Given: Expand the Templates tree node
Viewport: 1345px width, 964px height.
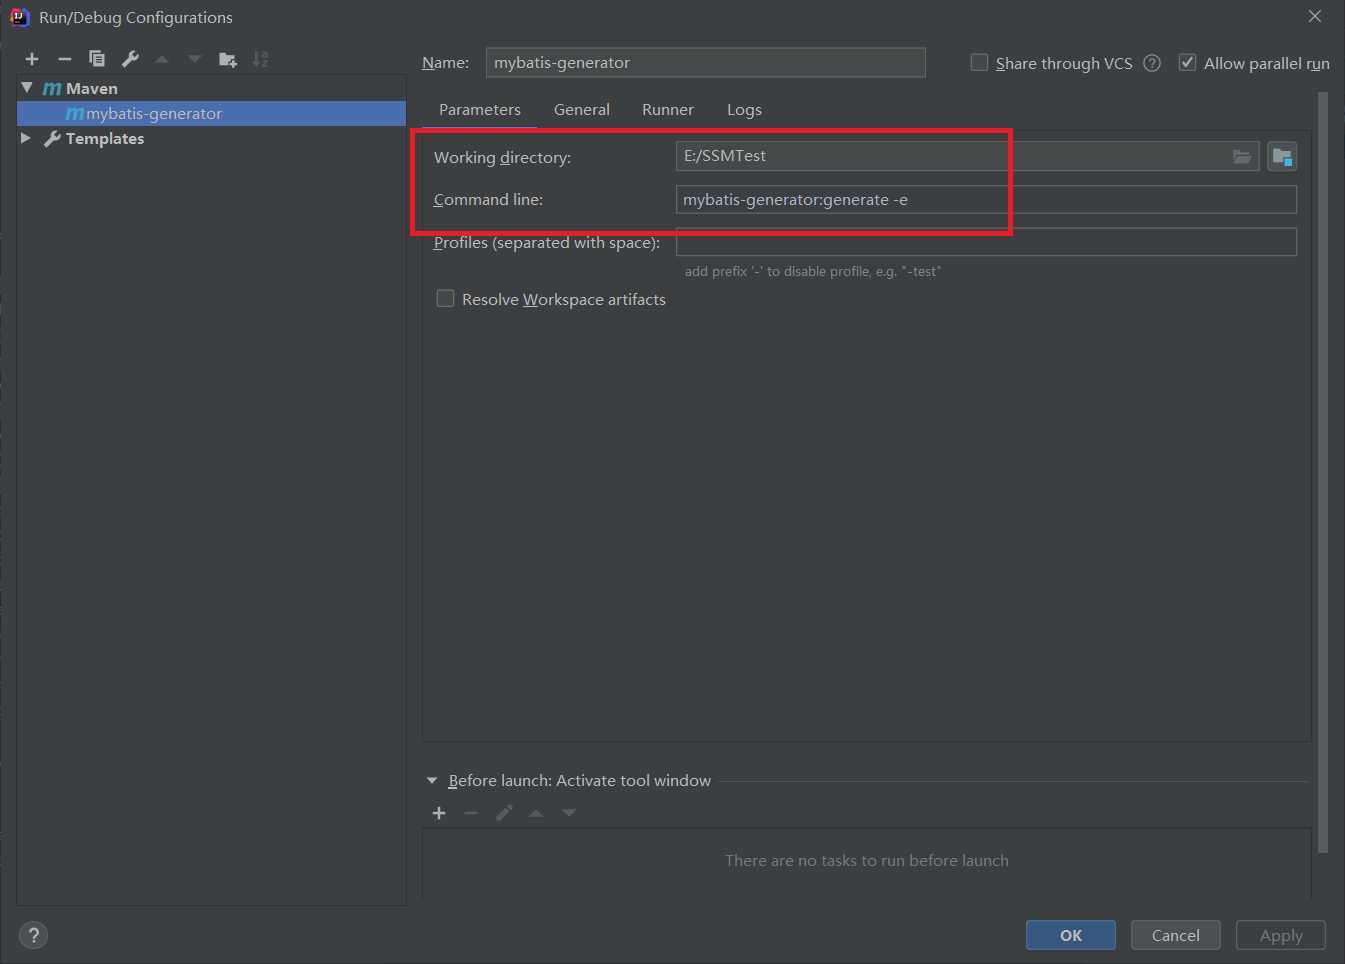Looking at the screenshot, I should coord(26,138).
